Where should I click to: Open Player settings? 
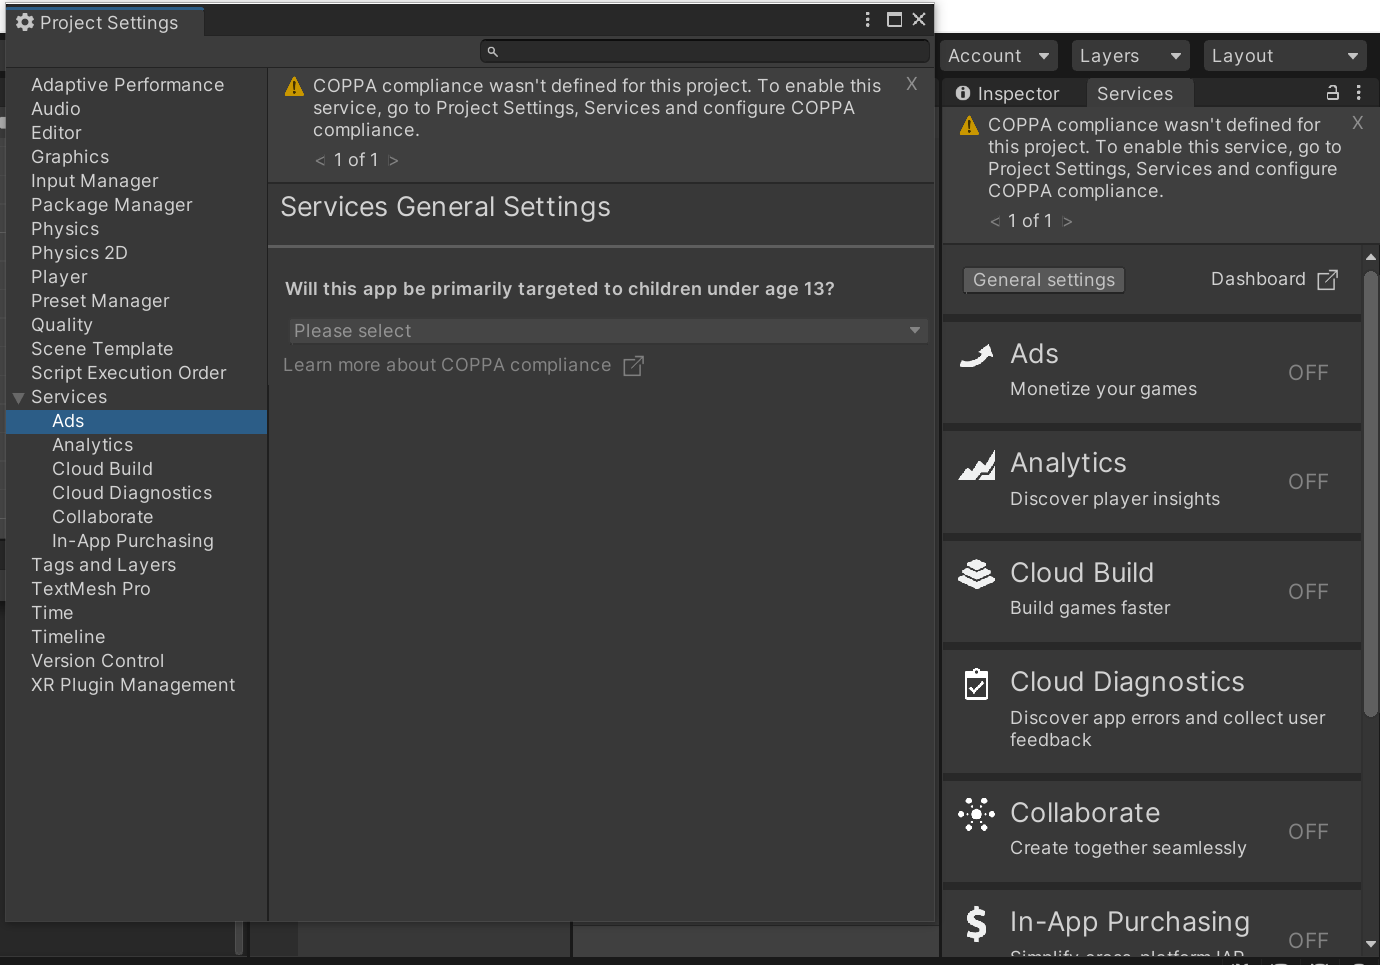[59, 277]
